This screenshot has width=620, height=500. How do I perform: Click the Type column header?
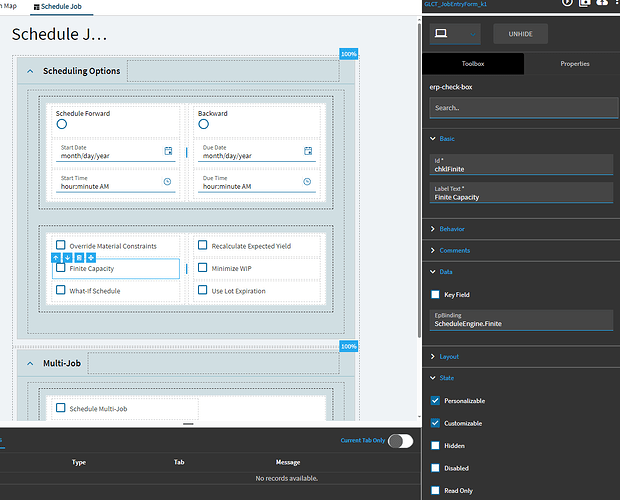click(79, 462)
